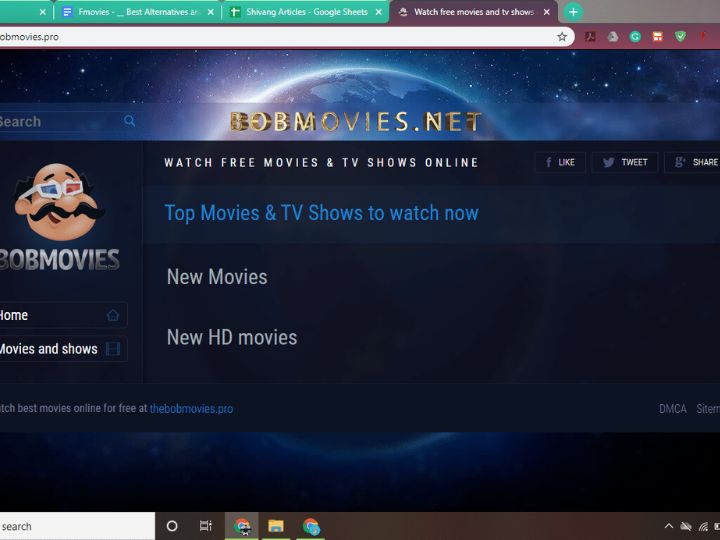Click the Bob mascot with 3D glasses
This screenshot has width=720, height=540.
coord(58,202)
